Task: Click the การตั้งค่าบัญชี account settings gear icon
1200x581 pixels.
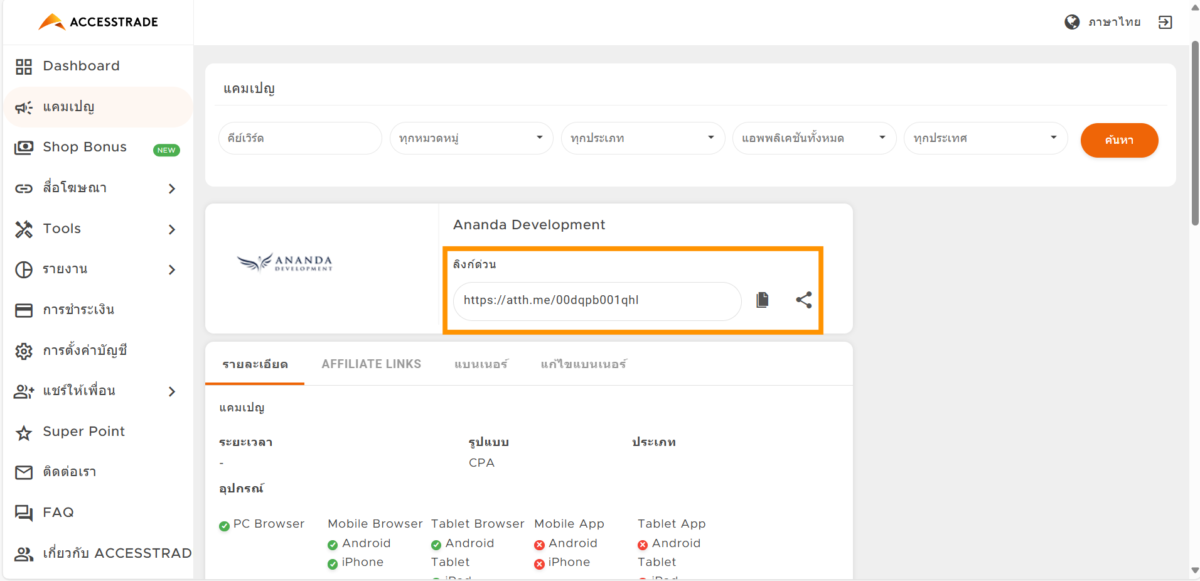Action: [24, 350]
